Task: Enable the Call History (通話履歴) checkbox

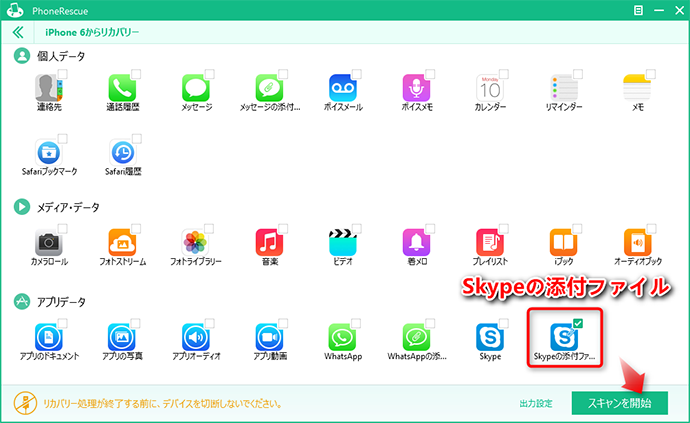Action: click(136, 74)
